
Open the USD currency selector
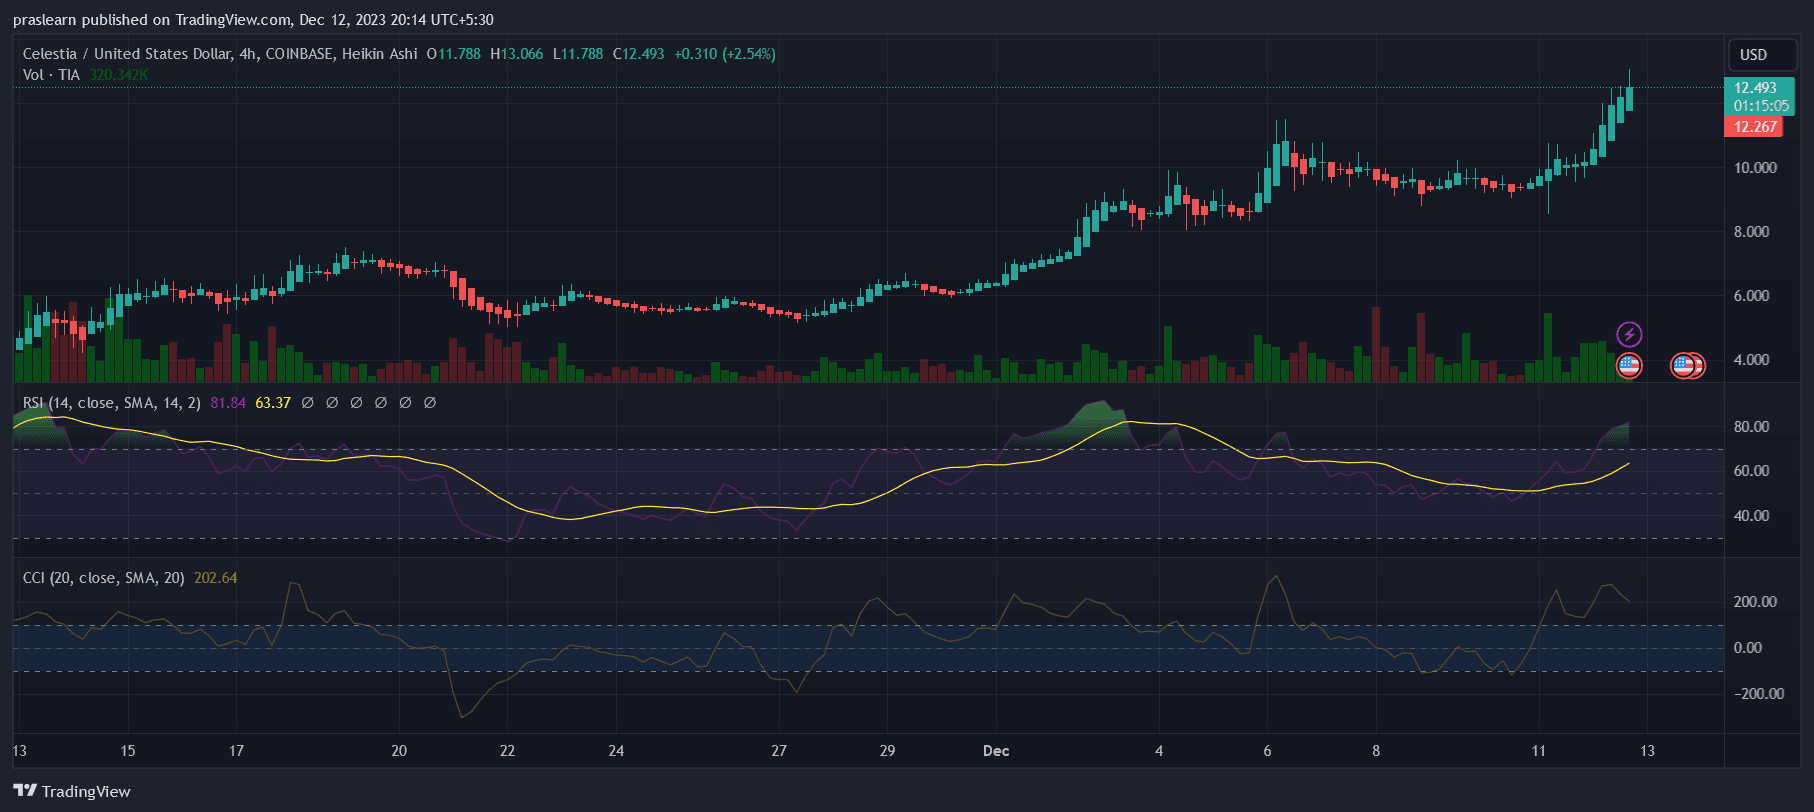(x=1753, y=55)
